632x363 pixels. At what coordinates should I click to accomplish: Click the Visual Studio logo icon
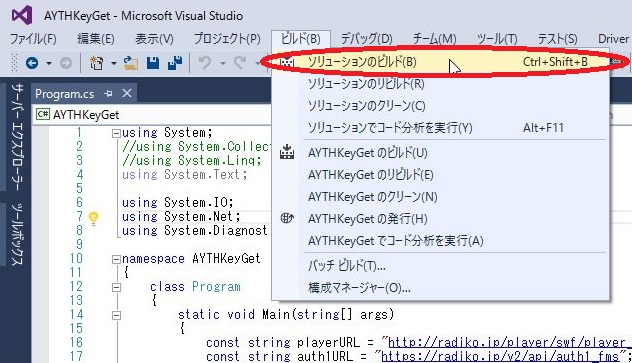pyautogui.click(x=22, y=15)
